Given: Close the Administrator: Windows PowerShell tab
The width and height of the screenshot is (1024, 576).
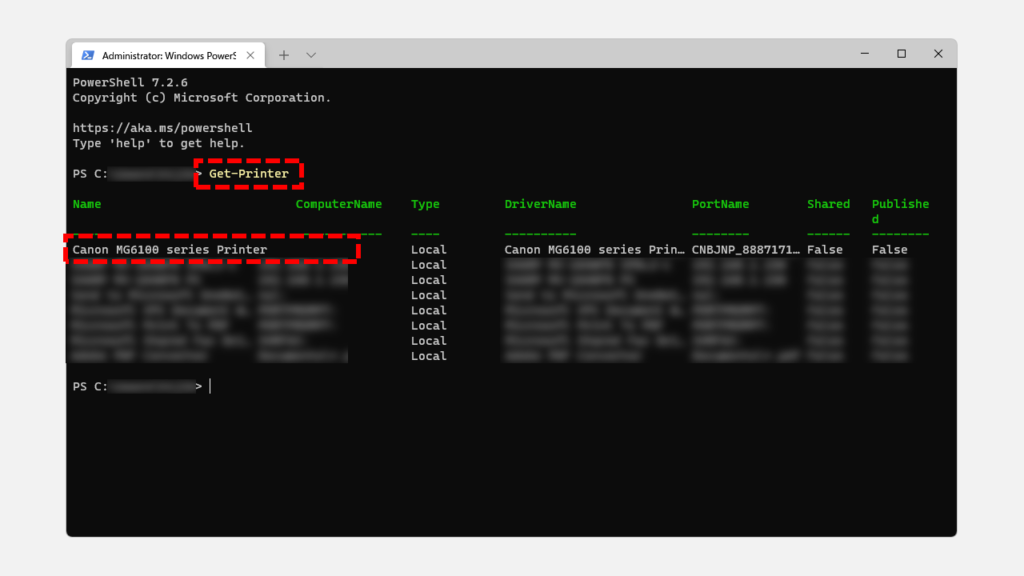Looking at the screenshot, I should (250, 55).
